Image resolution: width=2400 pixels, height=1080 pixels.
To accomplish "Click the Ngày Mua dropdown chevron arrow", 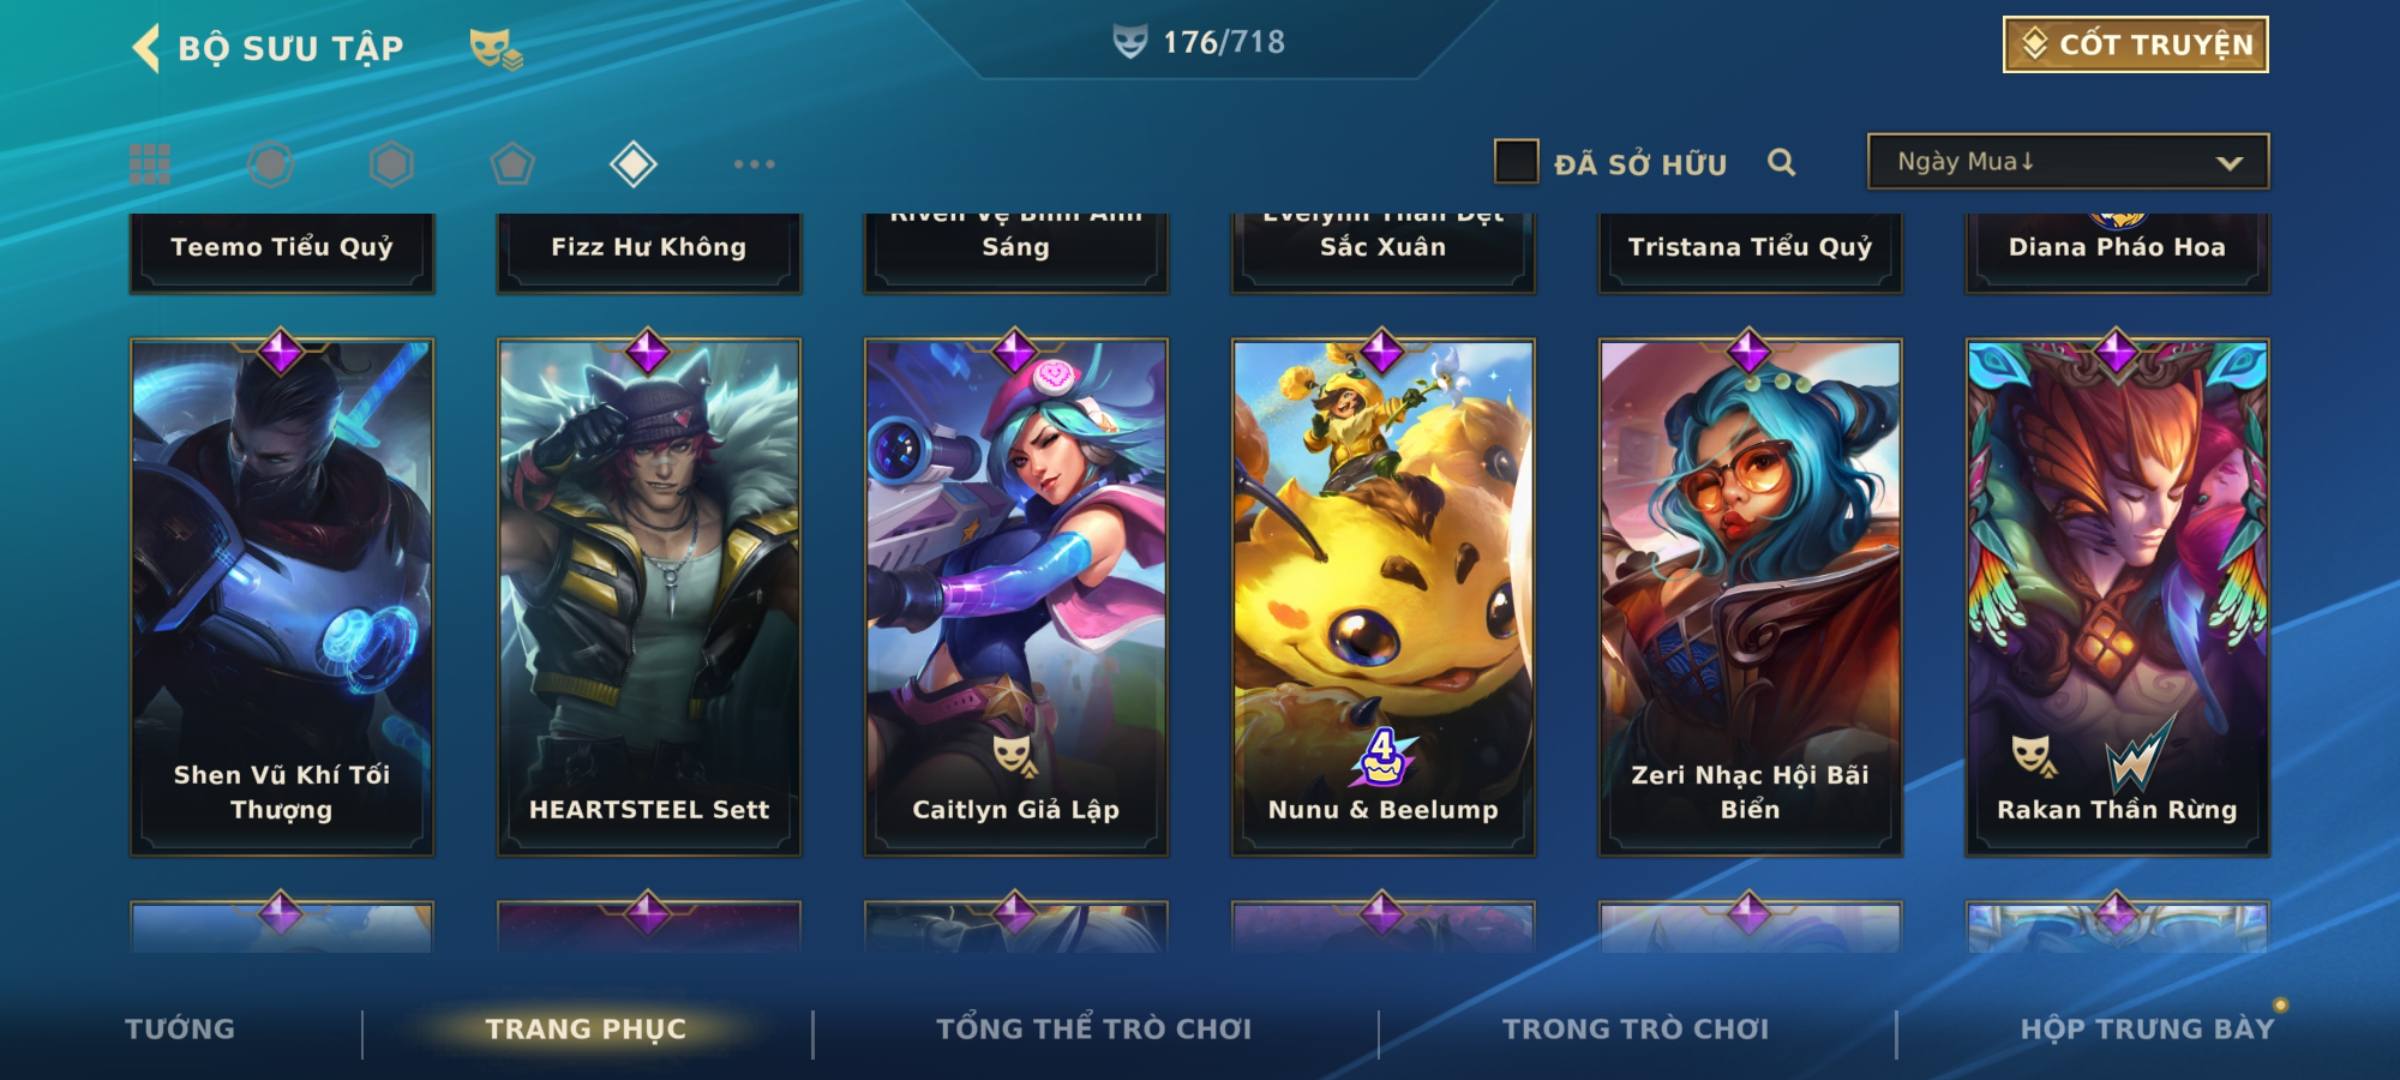I will [2229, 163].
